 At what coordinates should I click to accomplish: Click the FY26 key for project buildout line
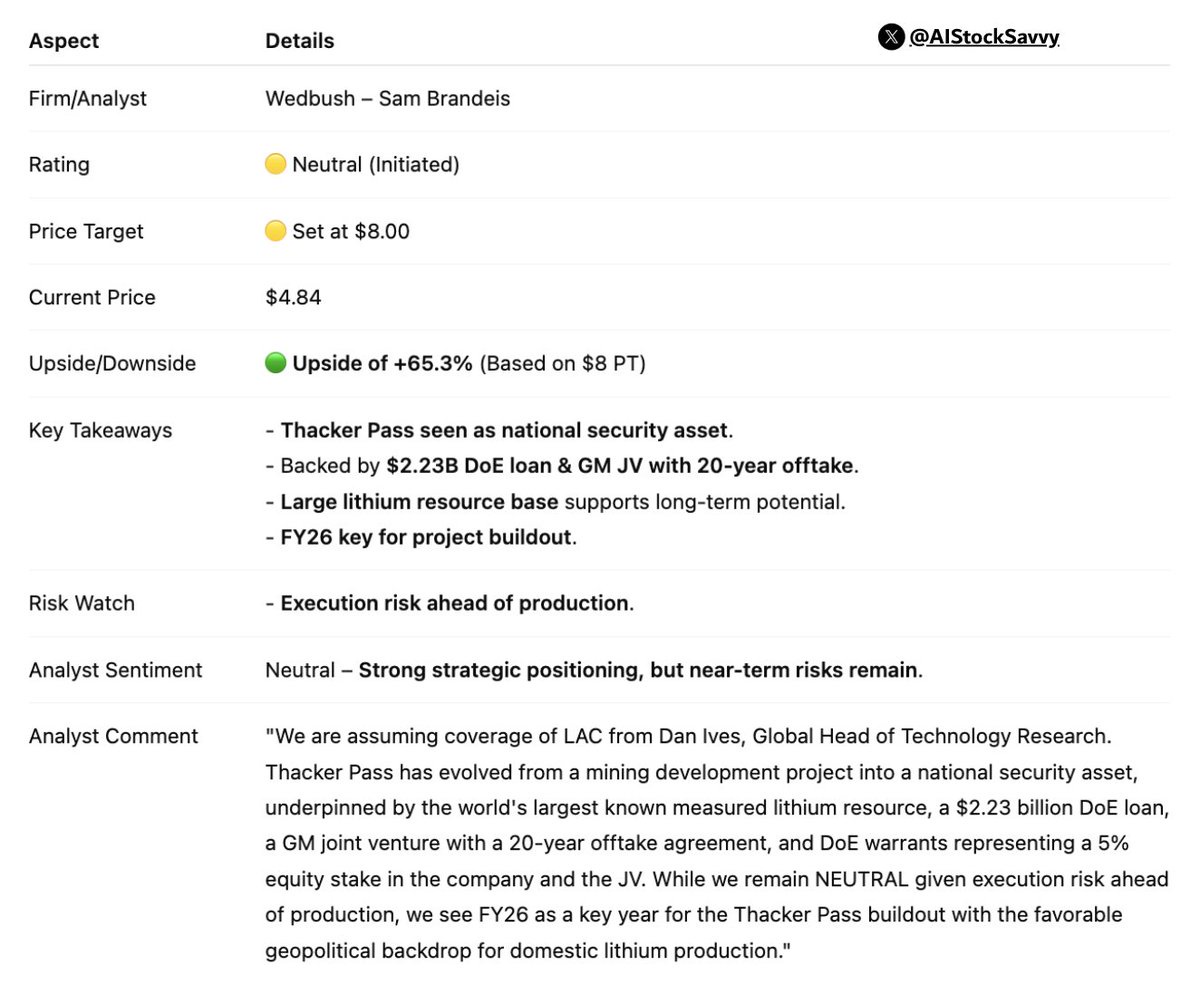pos(422,537)
